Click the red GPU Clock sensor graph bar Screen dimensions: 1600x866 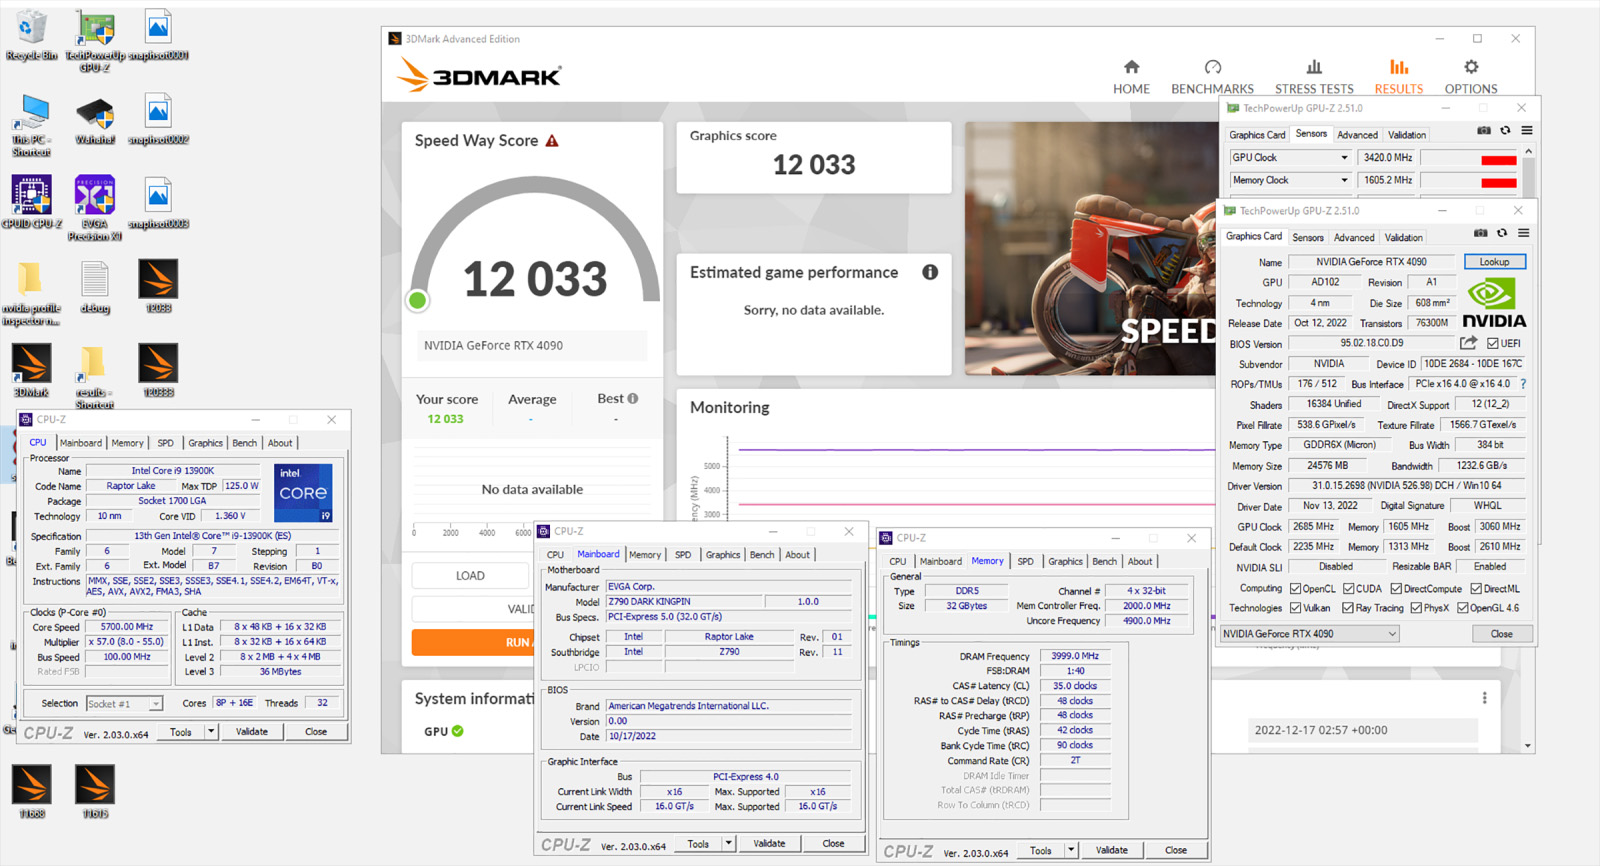[1499, 160]
